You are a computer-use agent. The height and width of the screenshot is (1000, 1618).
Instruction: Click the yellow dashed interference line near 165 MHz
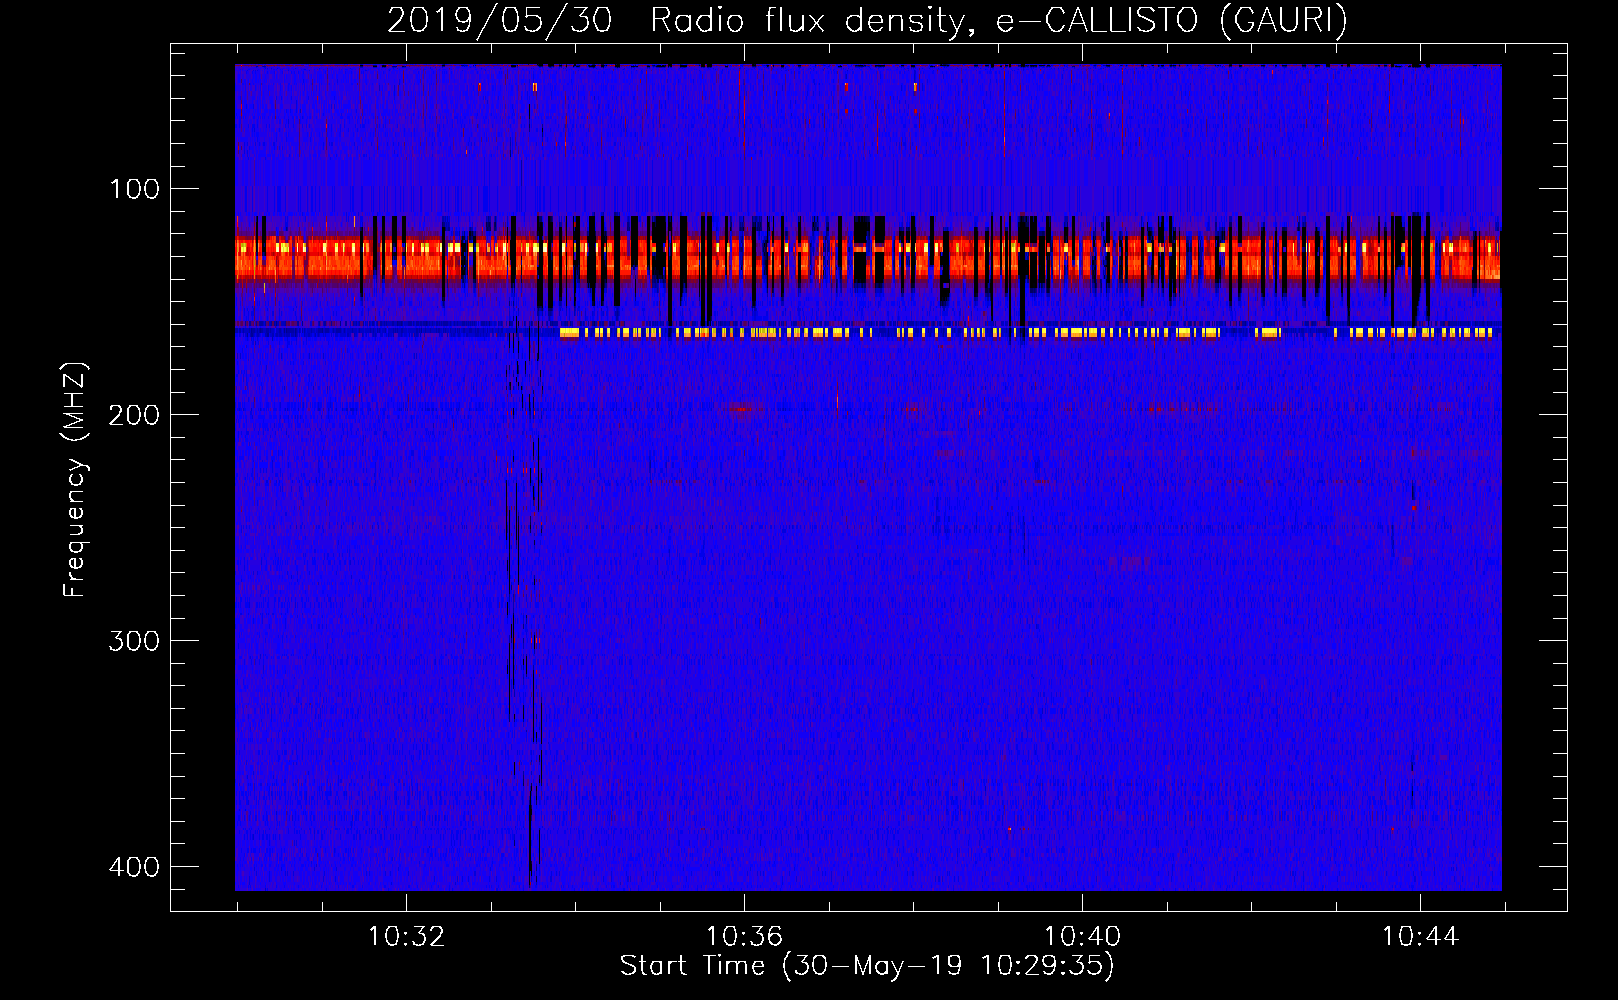click(x=1027, y=332)
